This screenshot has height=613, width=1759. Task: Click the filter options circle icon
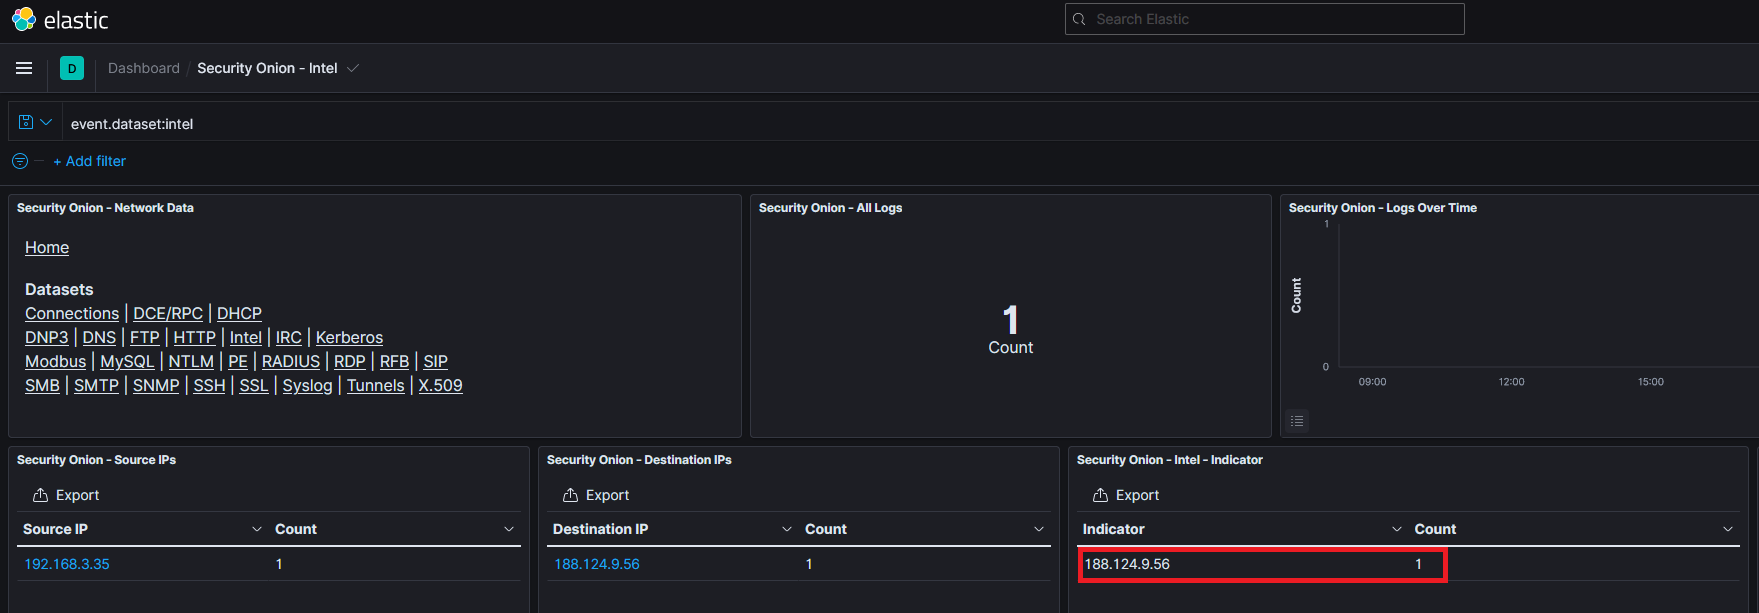coord(20,161)
